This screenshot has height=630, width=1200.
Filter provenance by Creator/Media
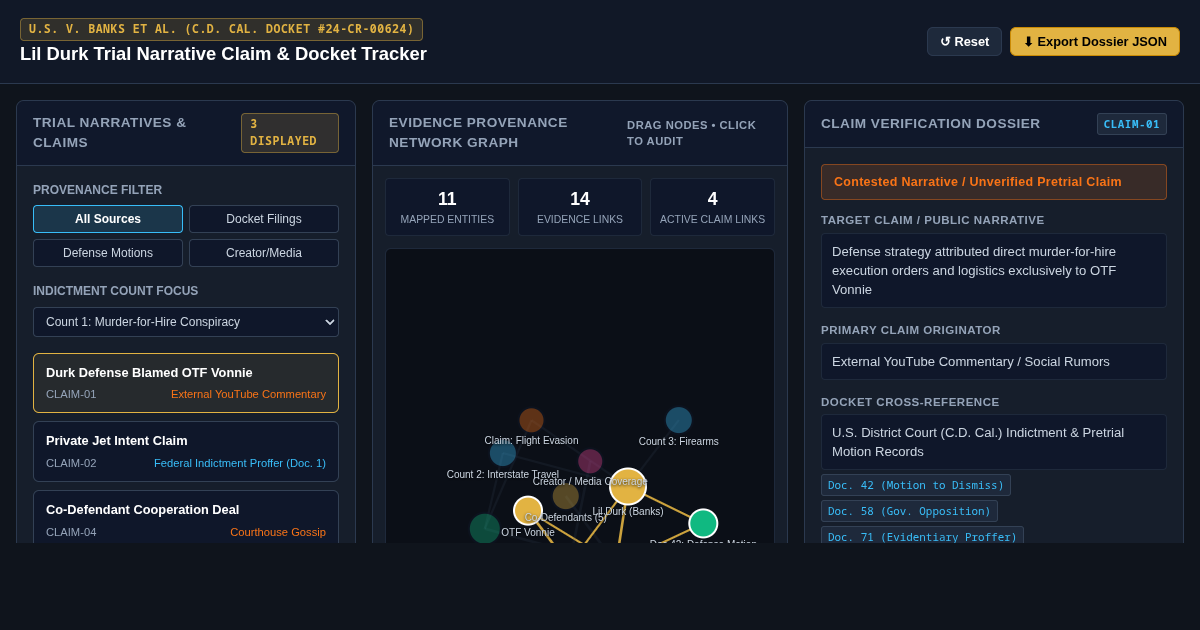coord(264,253)
